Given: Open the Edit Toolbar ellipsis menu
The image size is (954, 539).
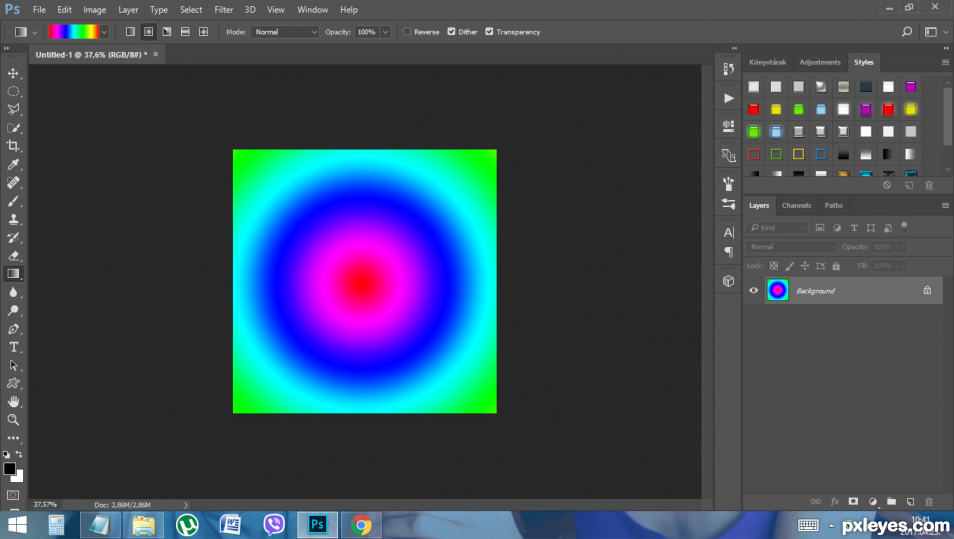Looking at the screenshot, I should coord(13,438).
